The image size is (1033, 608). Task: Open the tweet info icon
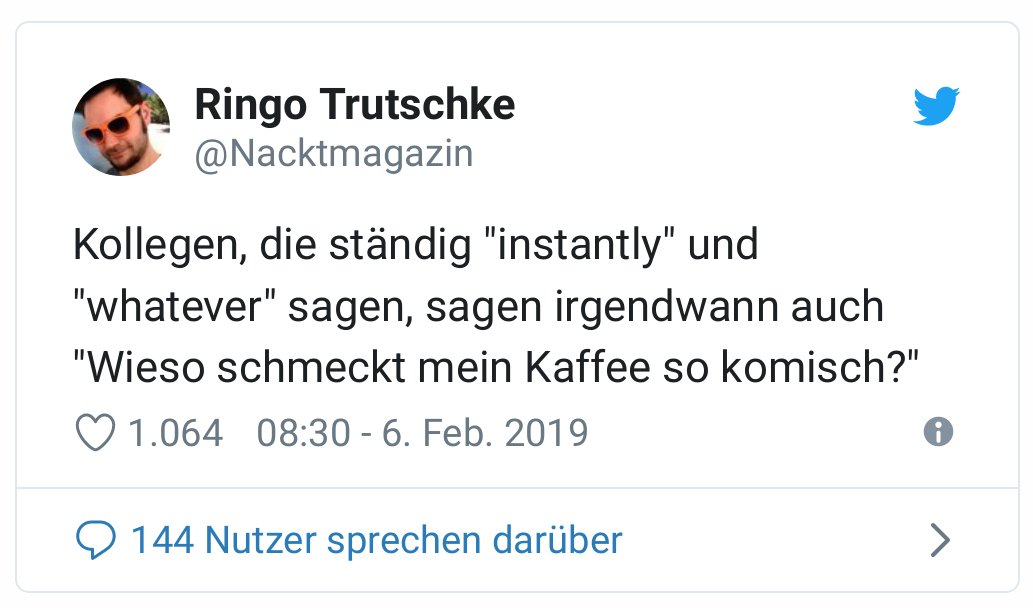click(x=938, y=432)
